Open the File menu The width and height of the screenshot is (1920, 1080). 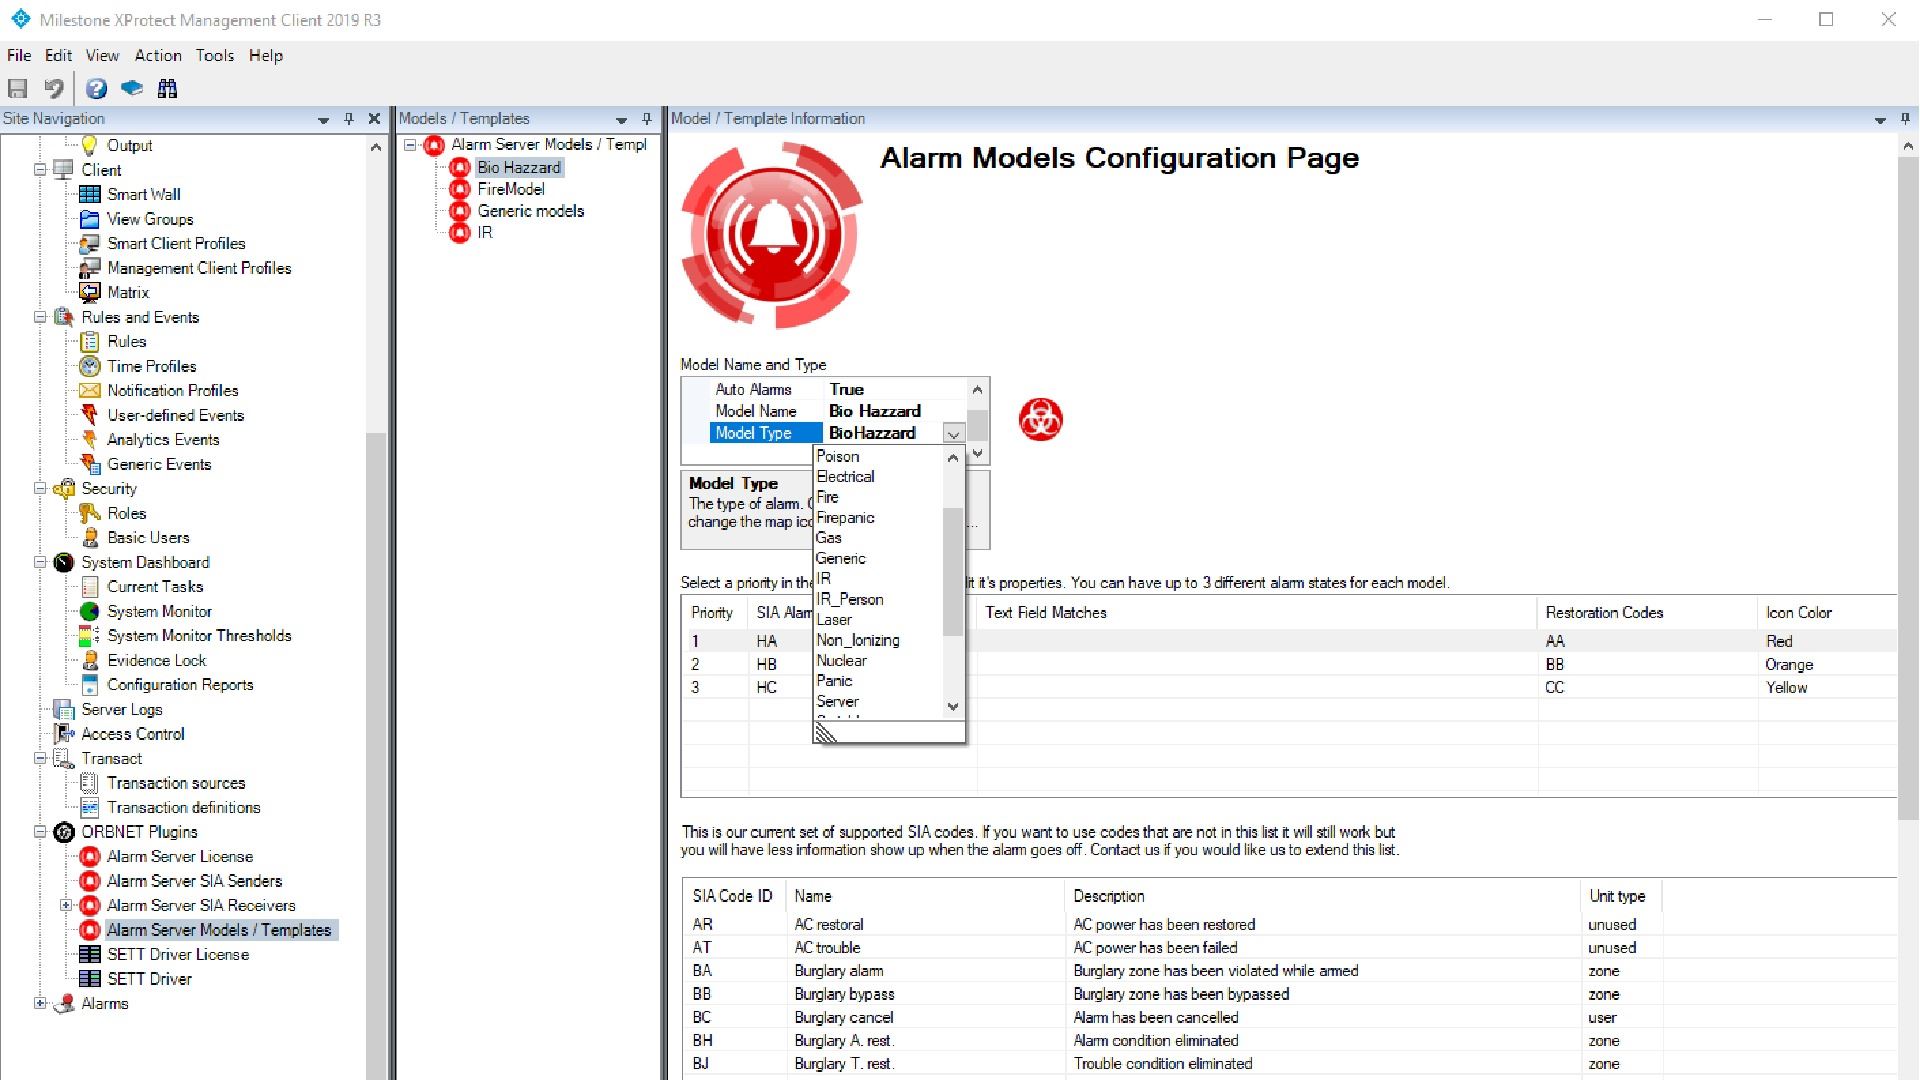point(19,55)
